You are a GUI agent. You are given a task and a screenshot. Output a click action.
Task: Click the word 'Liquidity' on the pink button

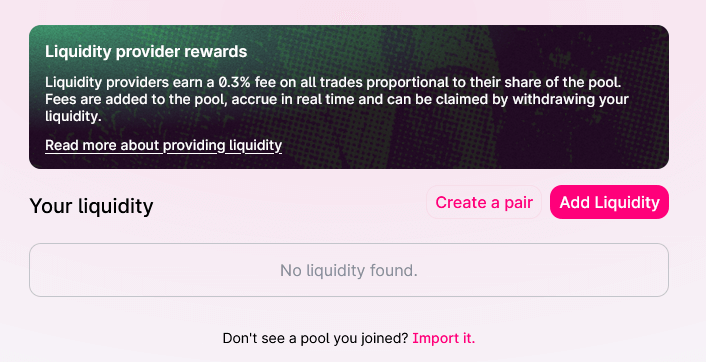point(627,202)
